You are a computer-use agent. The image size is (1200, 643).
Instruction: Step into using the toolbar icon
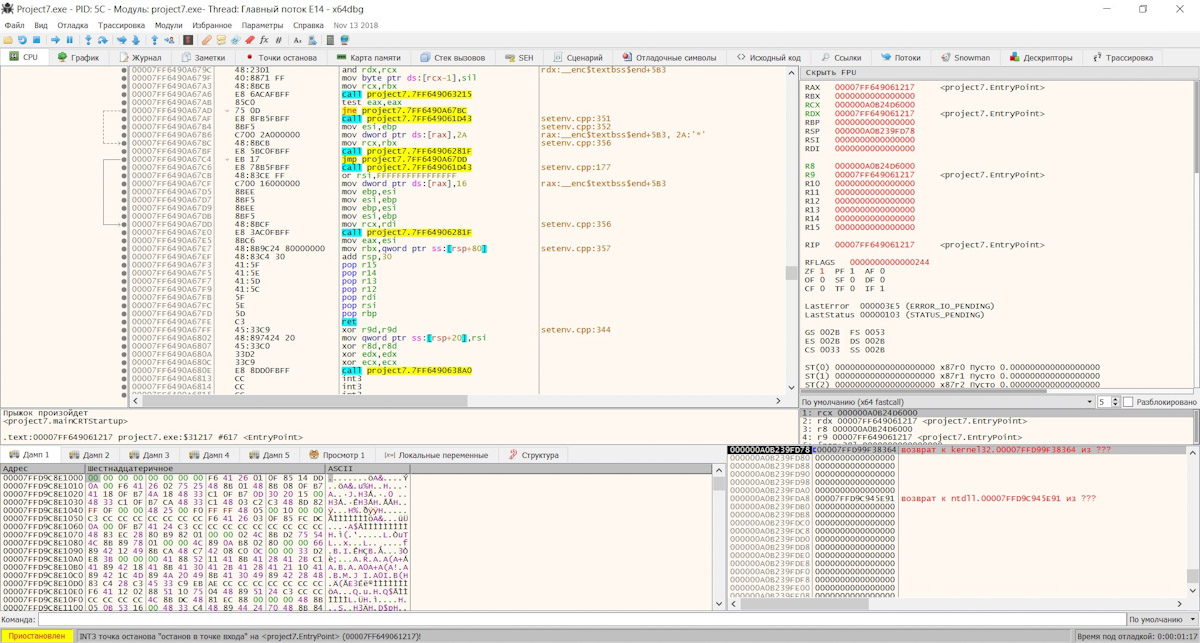point(88,40)
